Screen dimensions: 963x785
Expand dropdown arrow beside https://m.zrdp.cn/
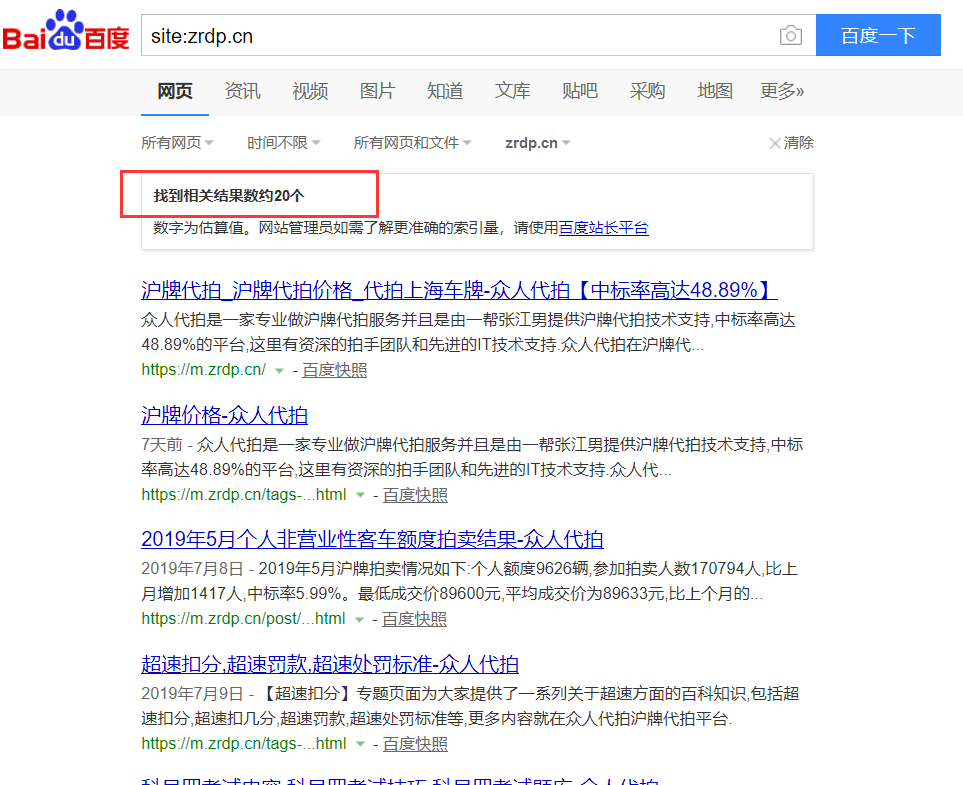pos(279,371)
